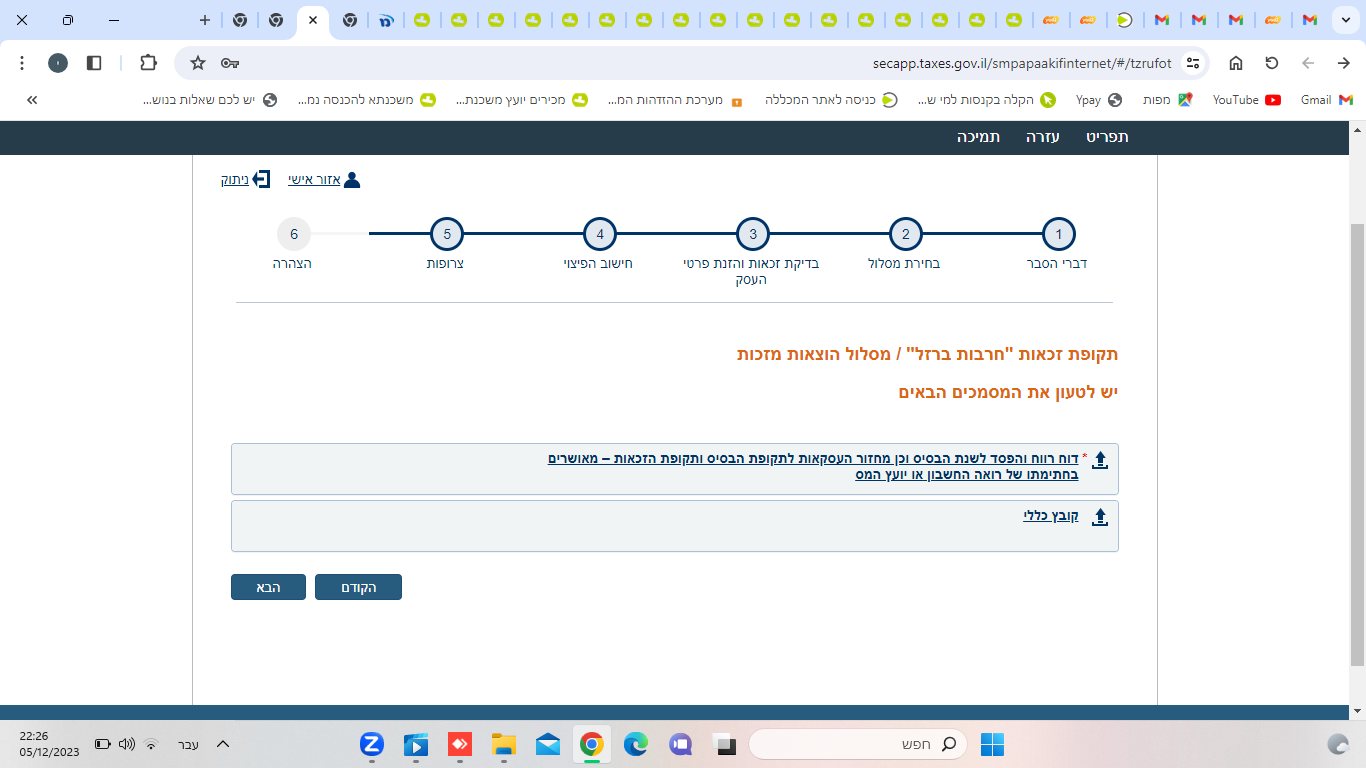The width and height of the screenshot is (1366, 768).
Task: Click the הקודם previous button
Action: [x=358, y=587]
